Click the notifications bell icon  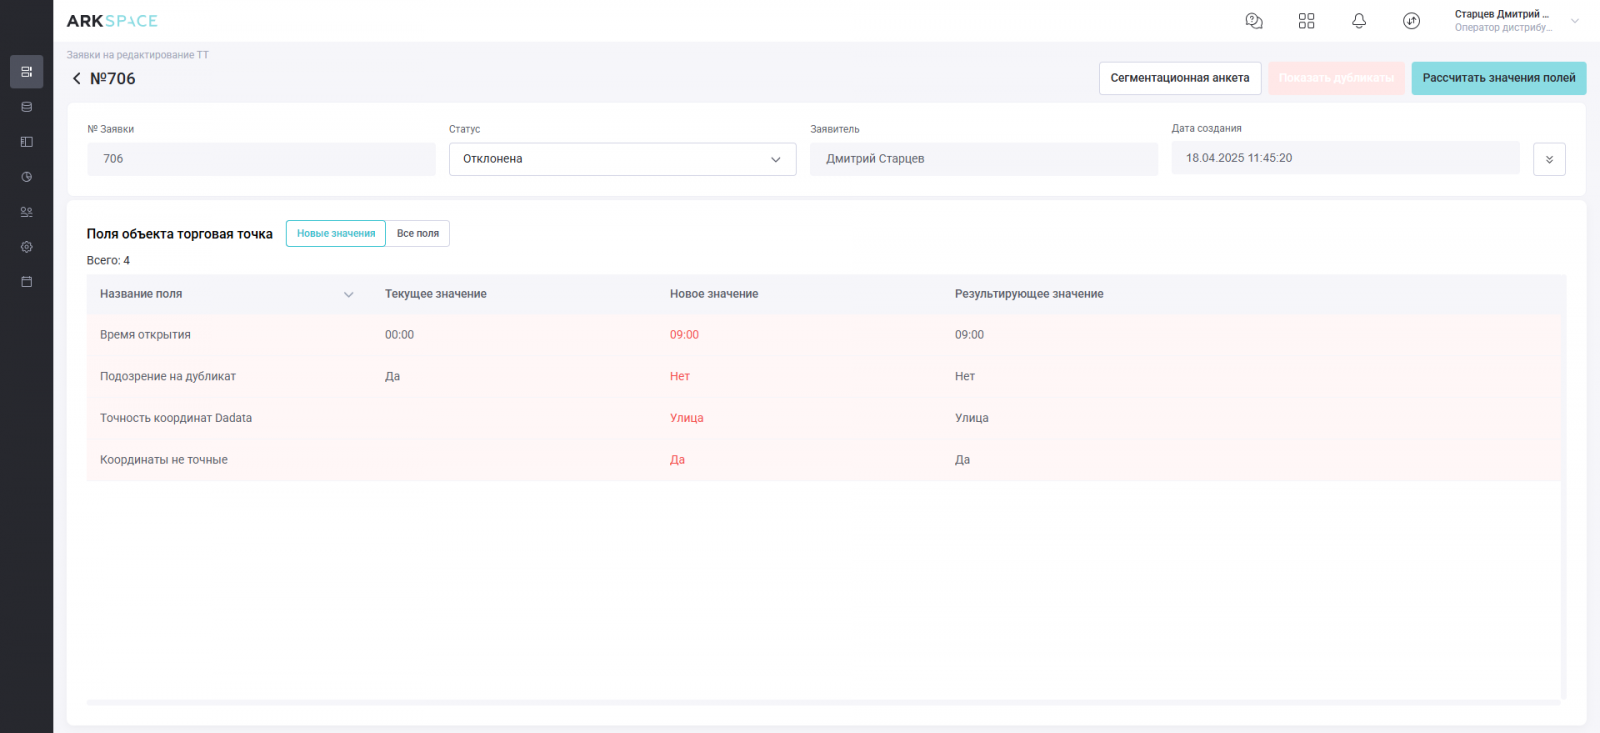(x=1359, y=21)
